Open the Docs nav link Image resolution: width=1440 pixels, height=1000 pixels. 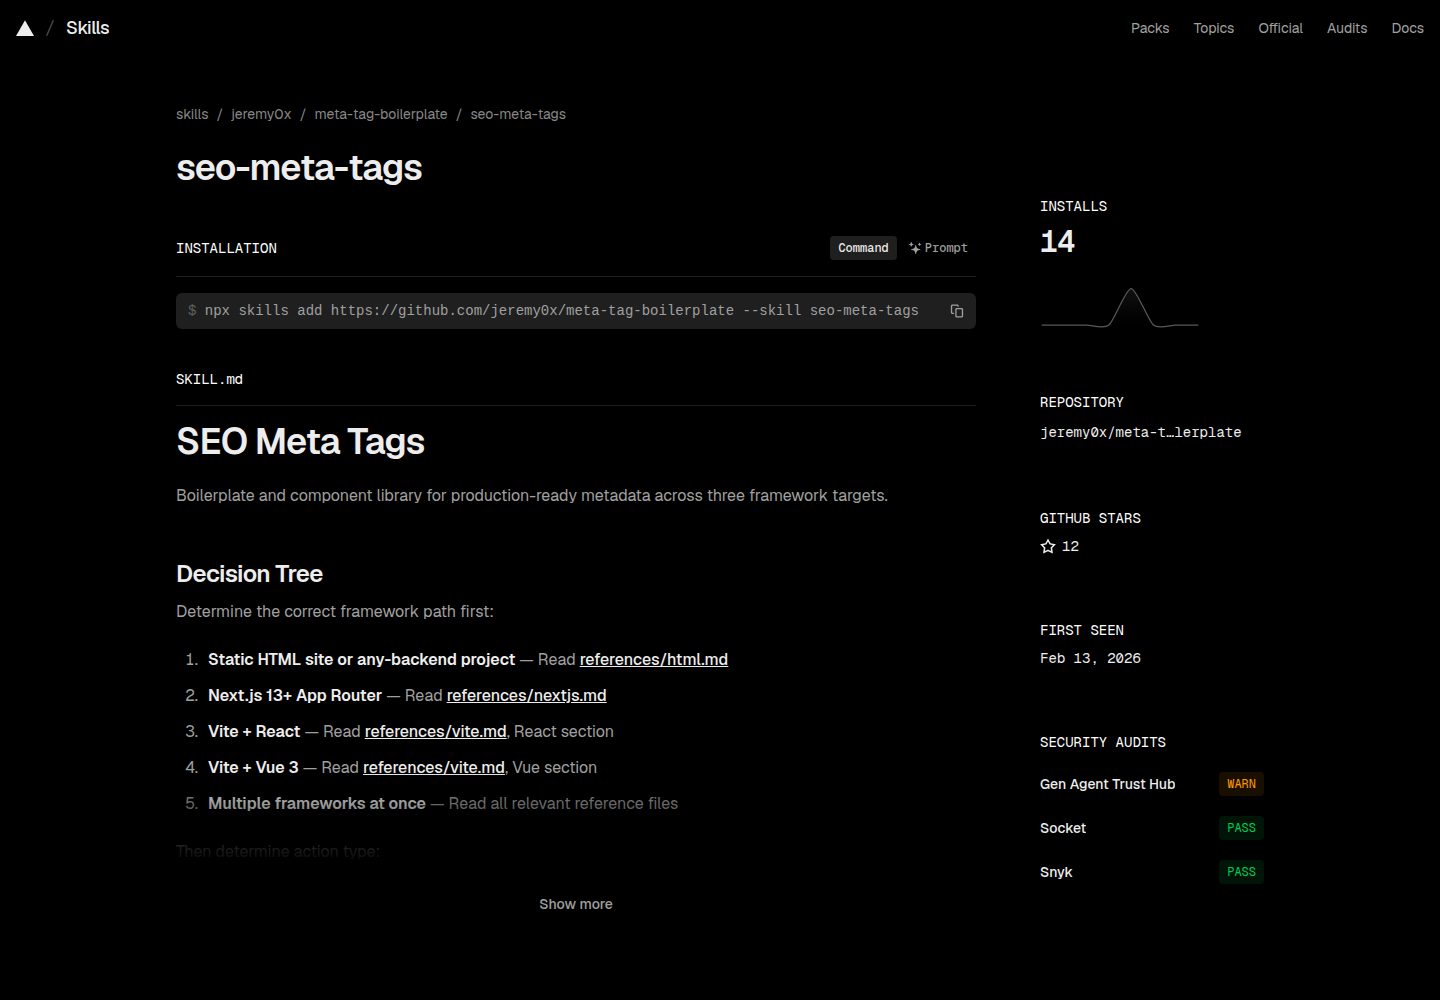tap(1407, 28)
